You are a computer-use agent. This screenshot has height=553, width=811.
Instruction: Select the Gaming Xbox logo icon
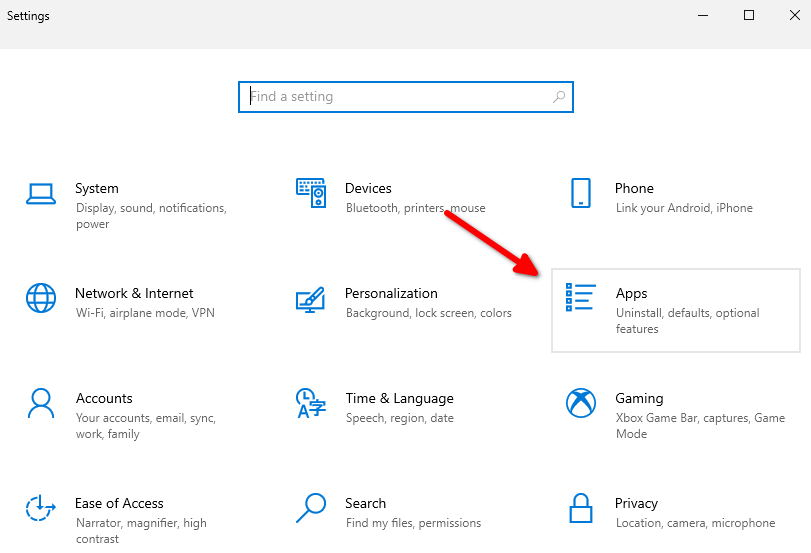pos(581,403)
